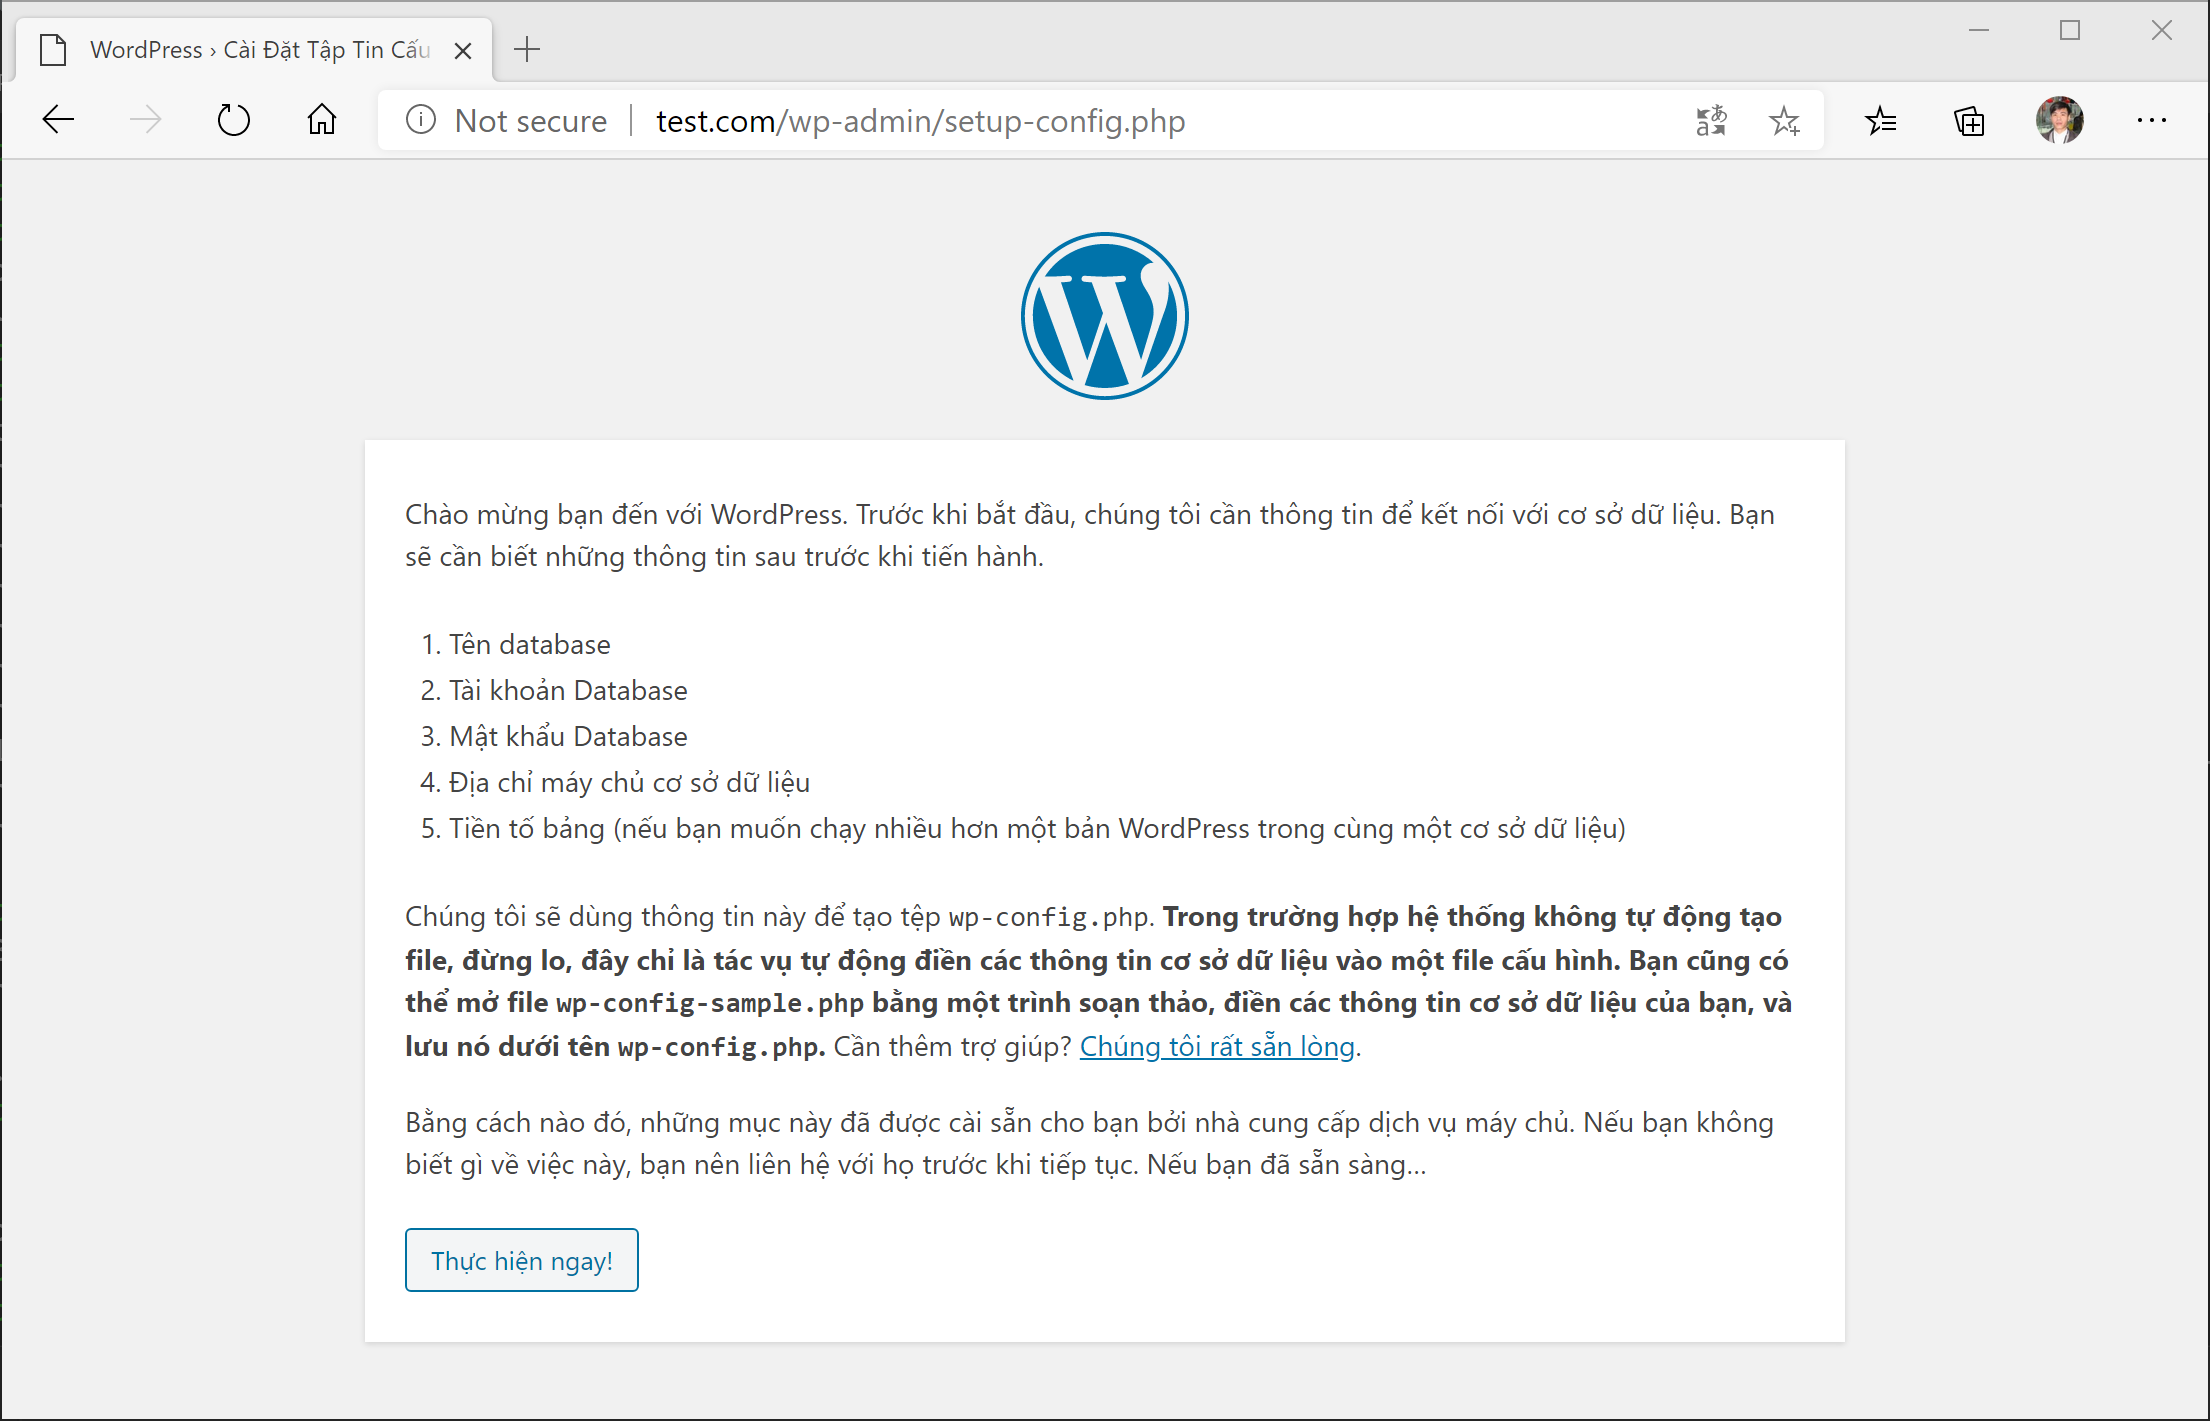Screen dimensions: 2210x1421
Task: Click the Thực hiện ngay! button
Action: click(x=521, y=1260)
